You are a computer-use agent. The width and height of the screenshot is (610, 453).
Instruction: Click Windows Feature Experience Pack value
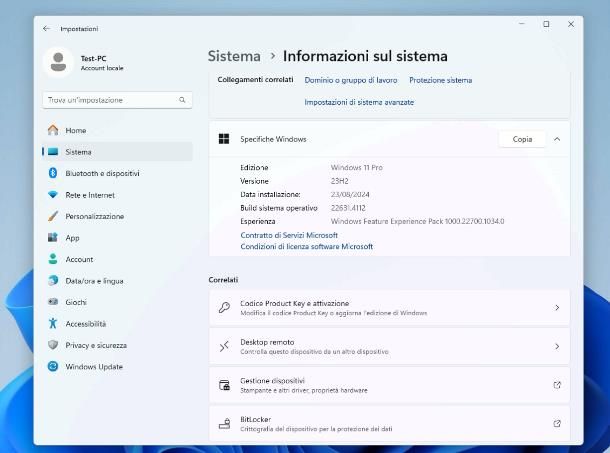(x=417, y=221)
